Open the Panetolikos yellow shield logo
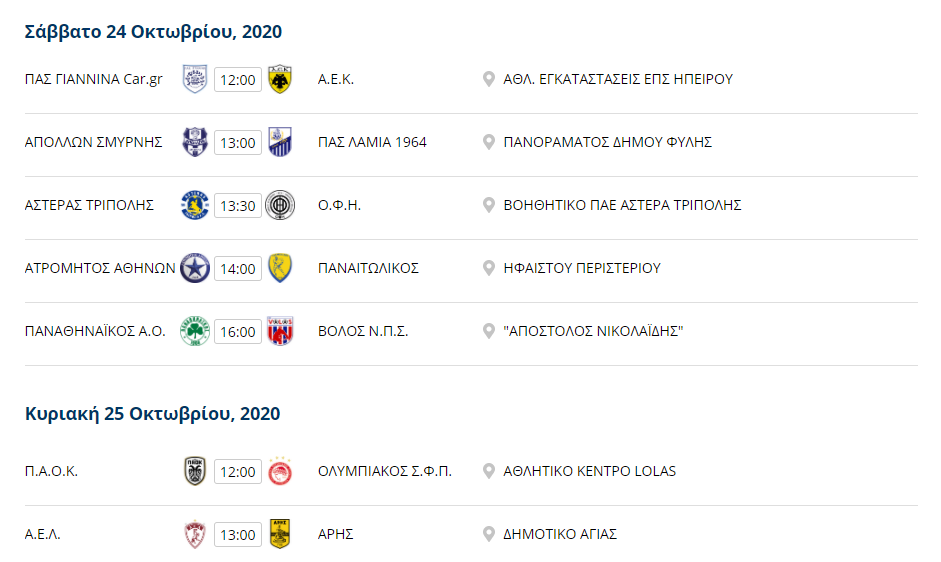 click(280, 268)
